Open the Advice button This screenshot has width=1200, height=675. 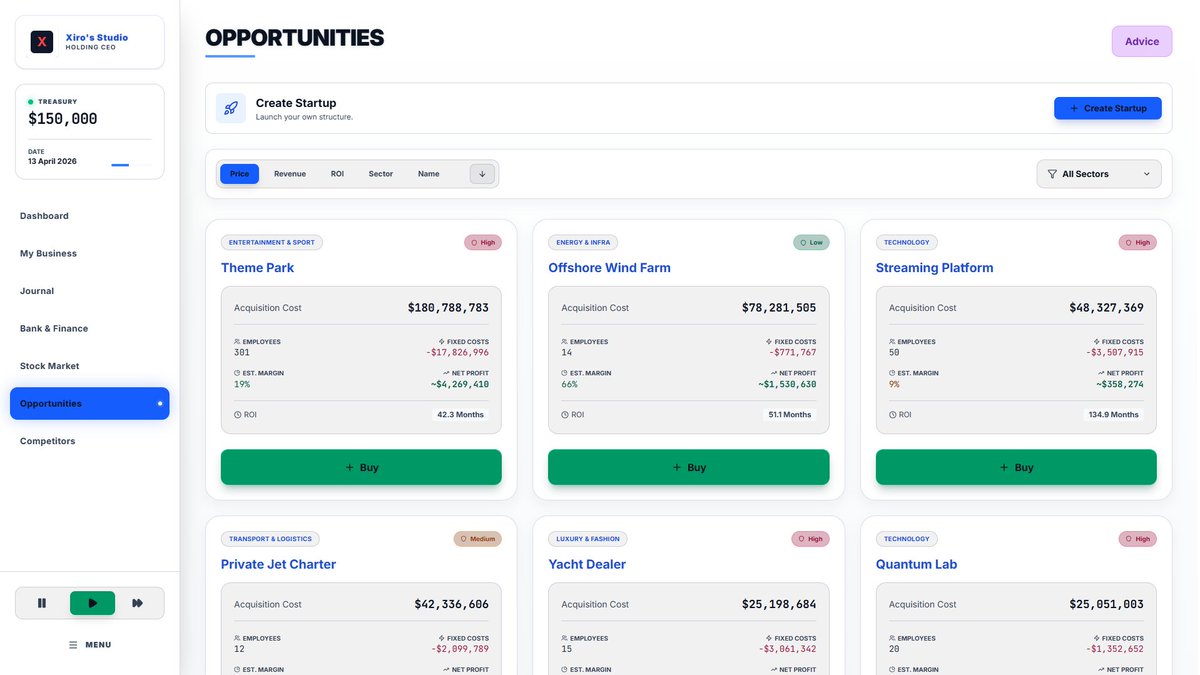1142,41
